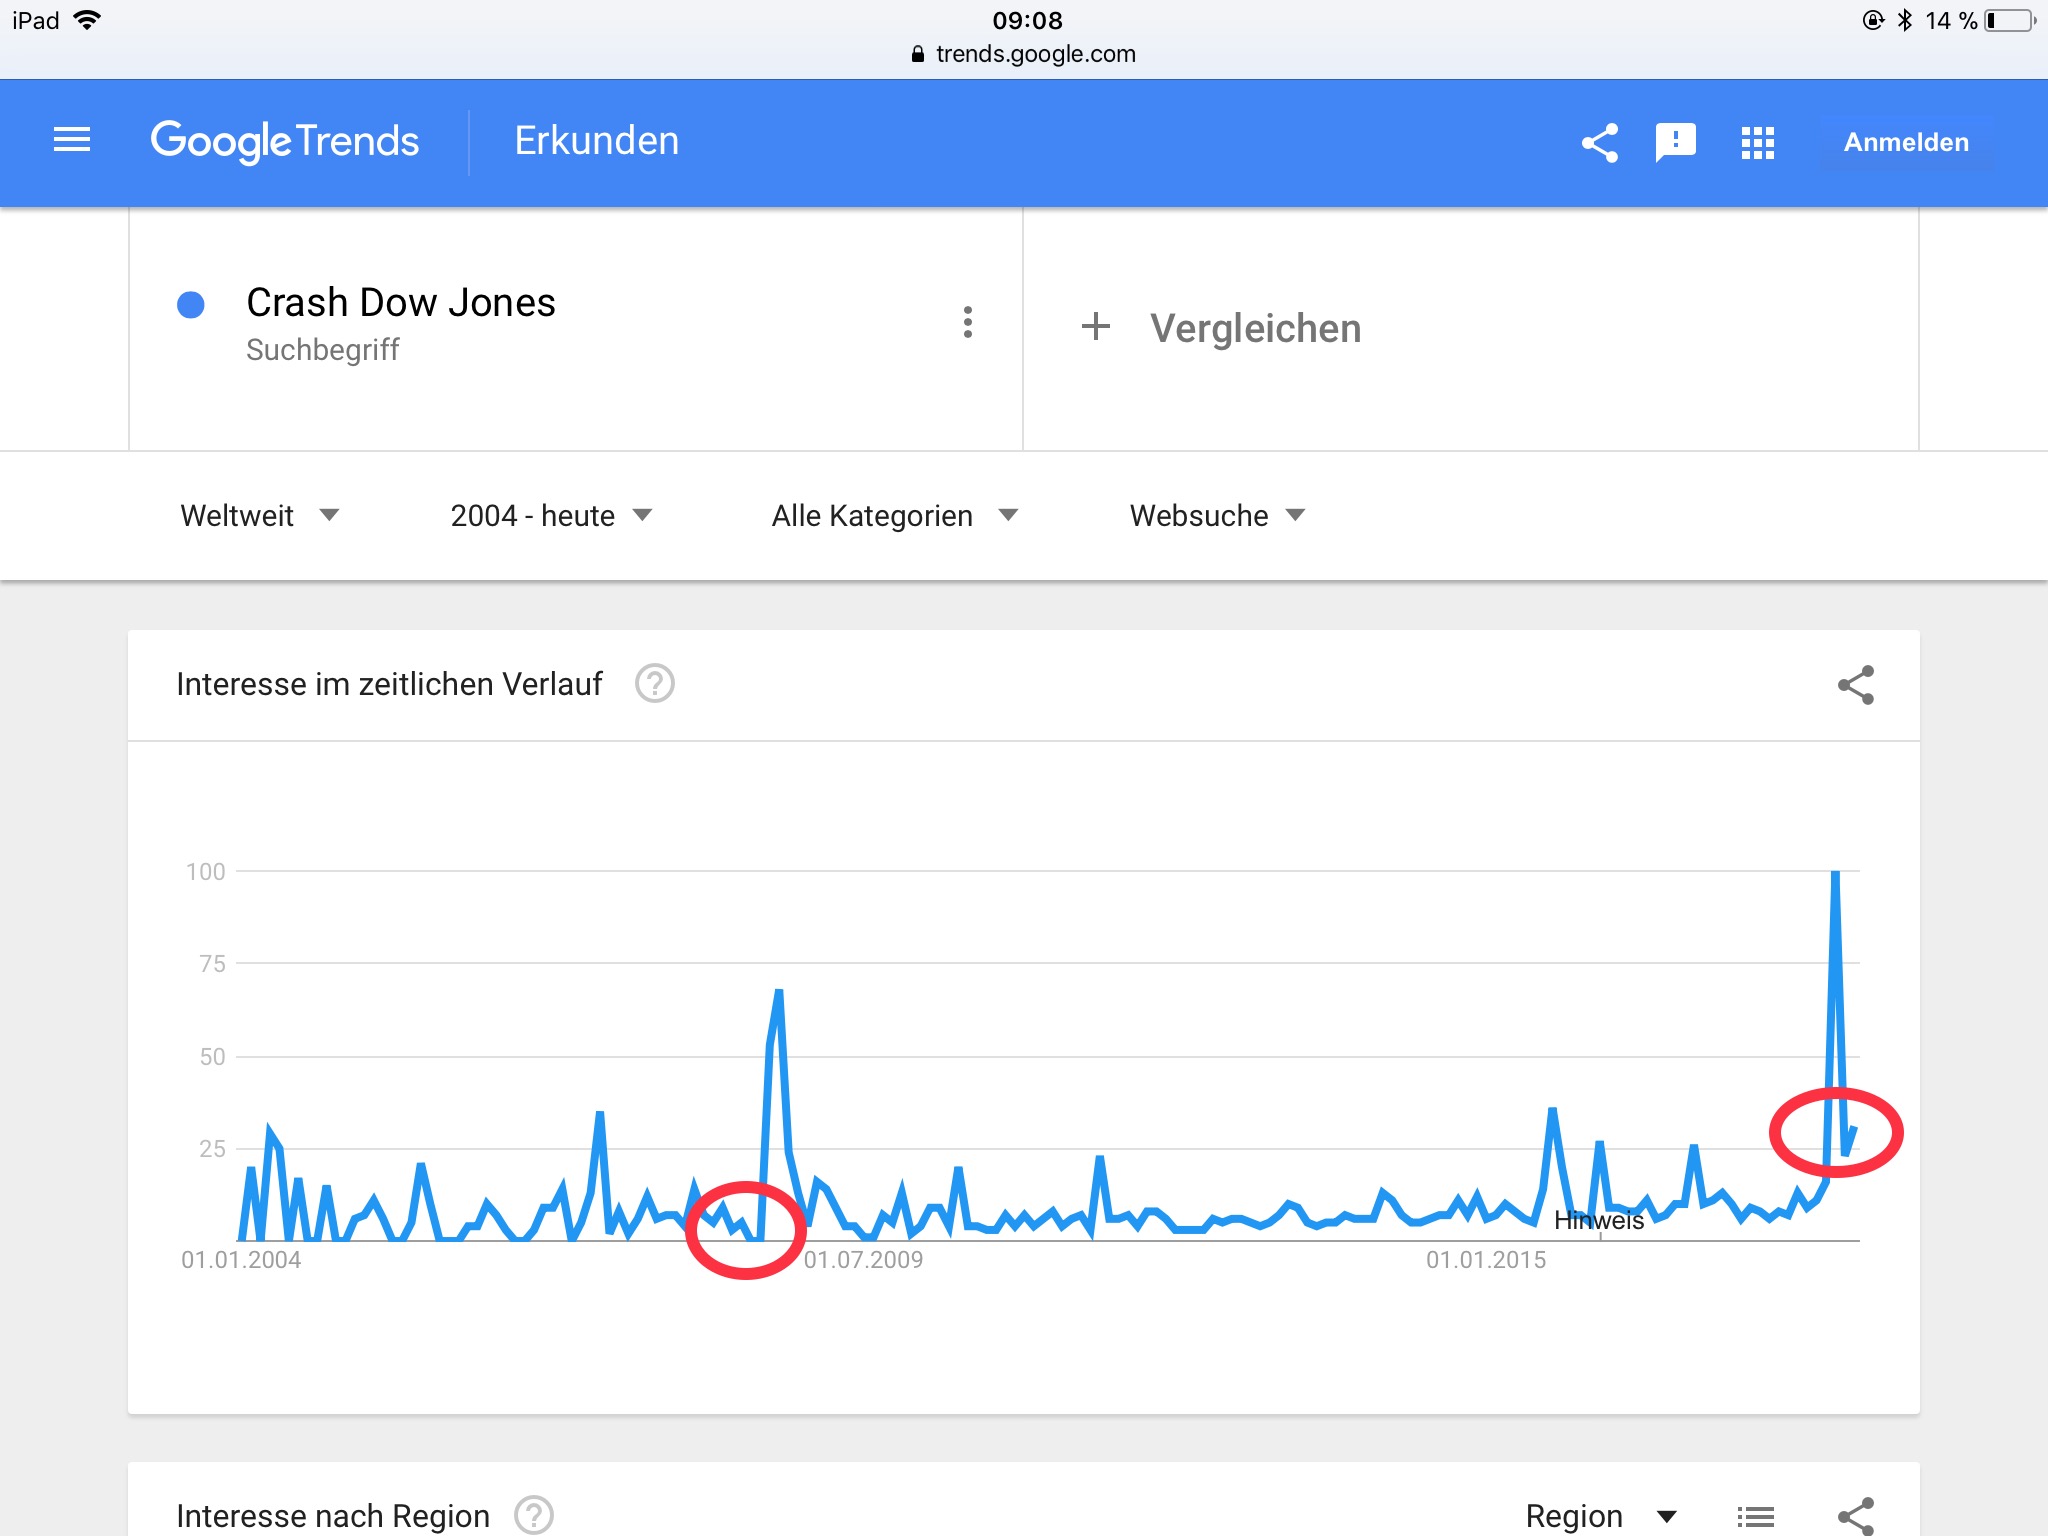Click help icon next to Interesse im zeitlichen Verlauf
Screen dimensions: 2048x1536
655,684
